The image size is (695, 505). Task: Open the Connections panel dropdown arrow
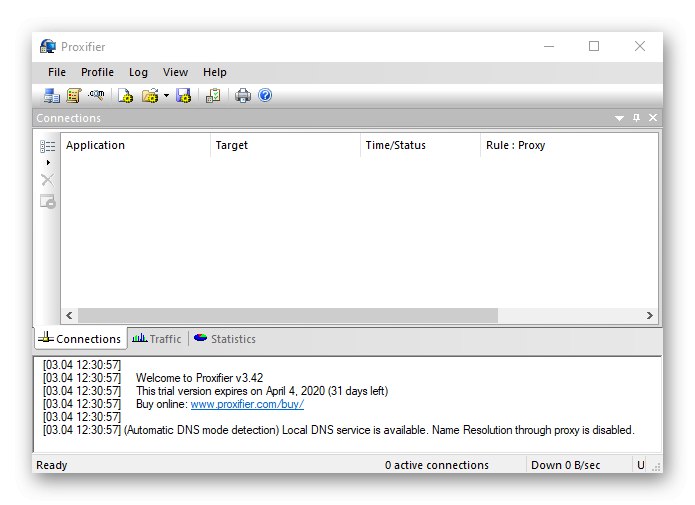coord(619,118)
